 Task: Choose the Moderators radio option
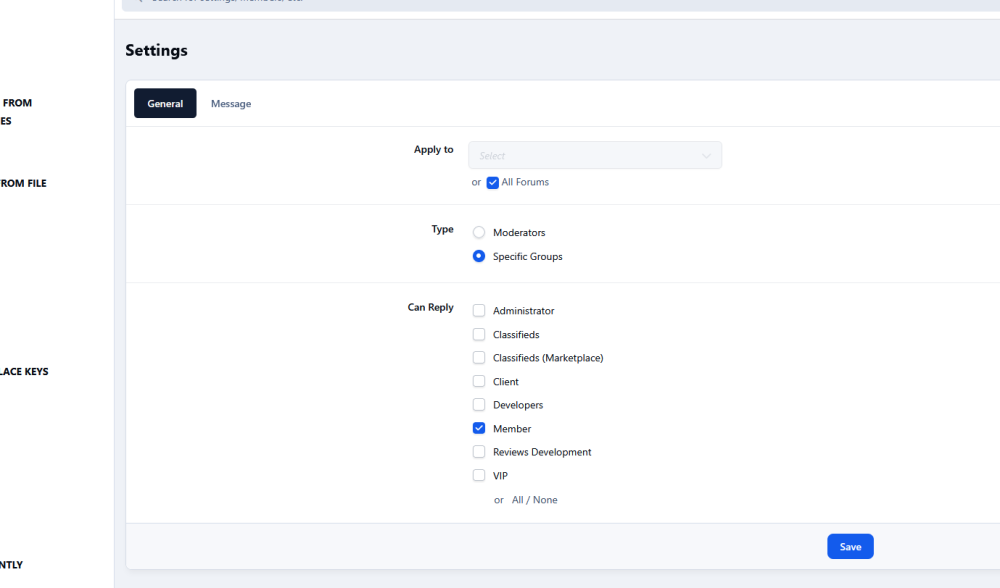pos(479,233)
